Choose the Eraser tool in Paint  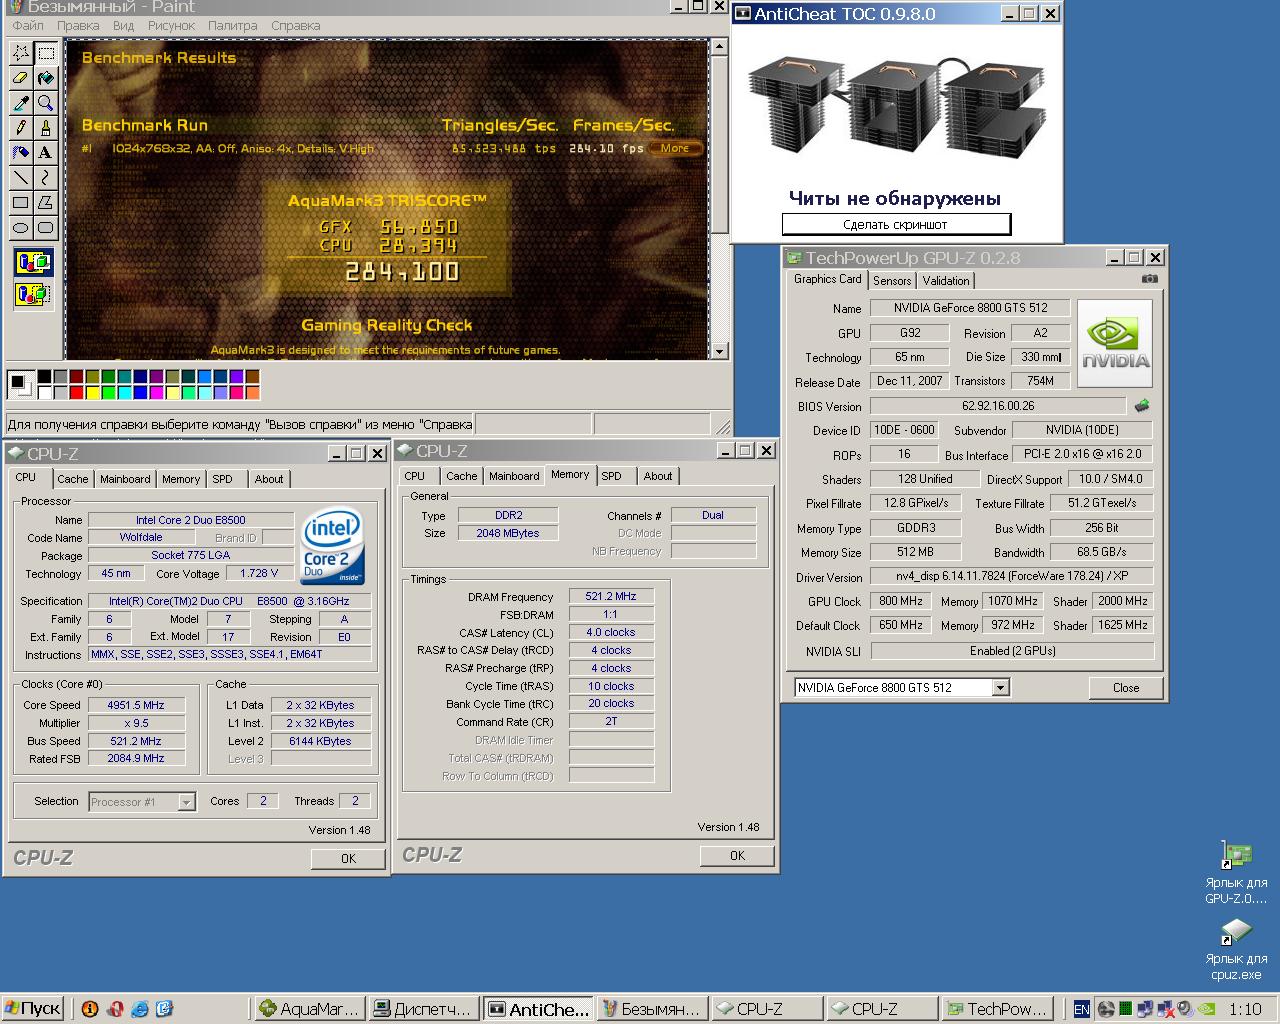[20, 78]
